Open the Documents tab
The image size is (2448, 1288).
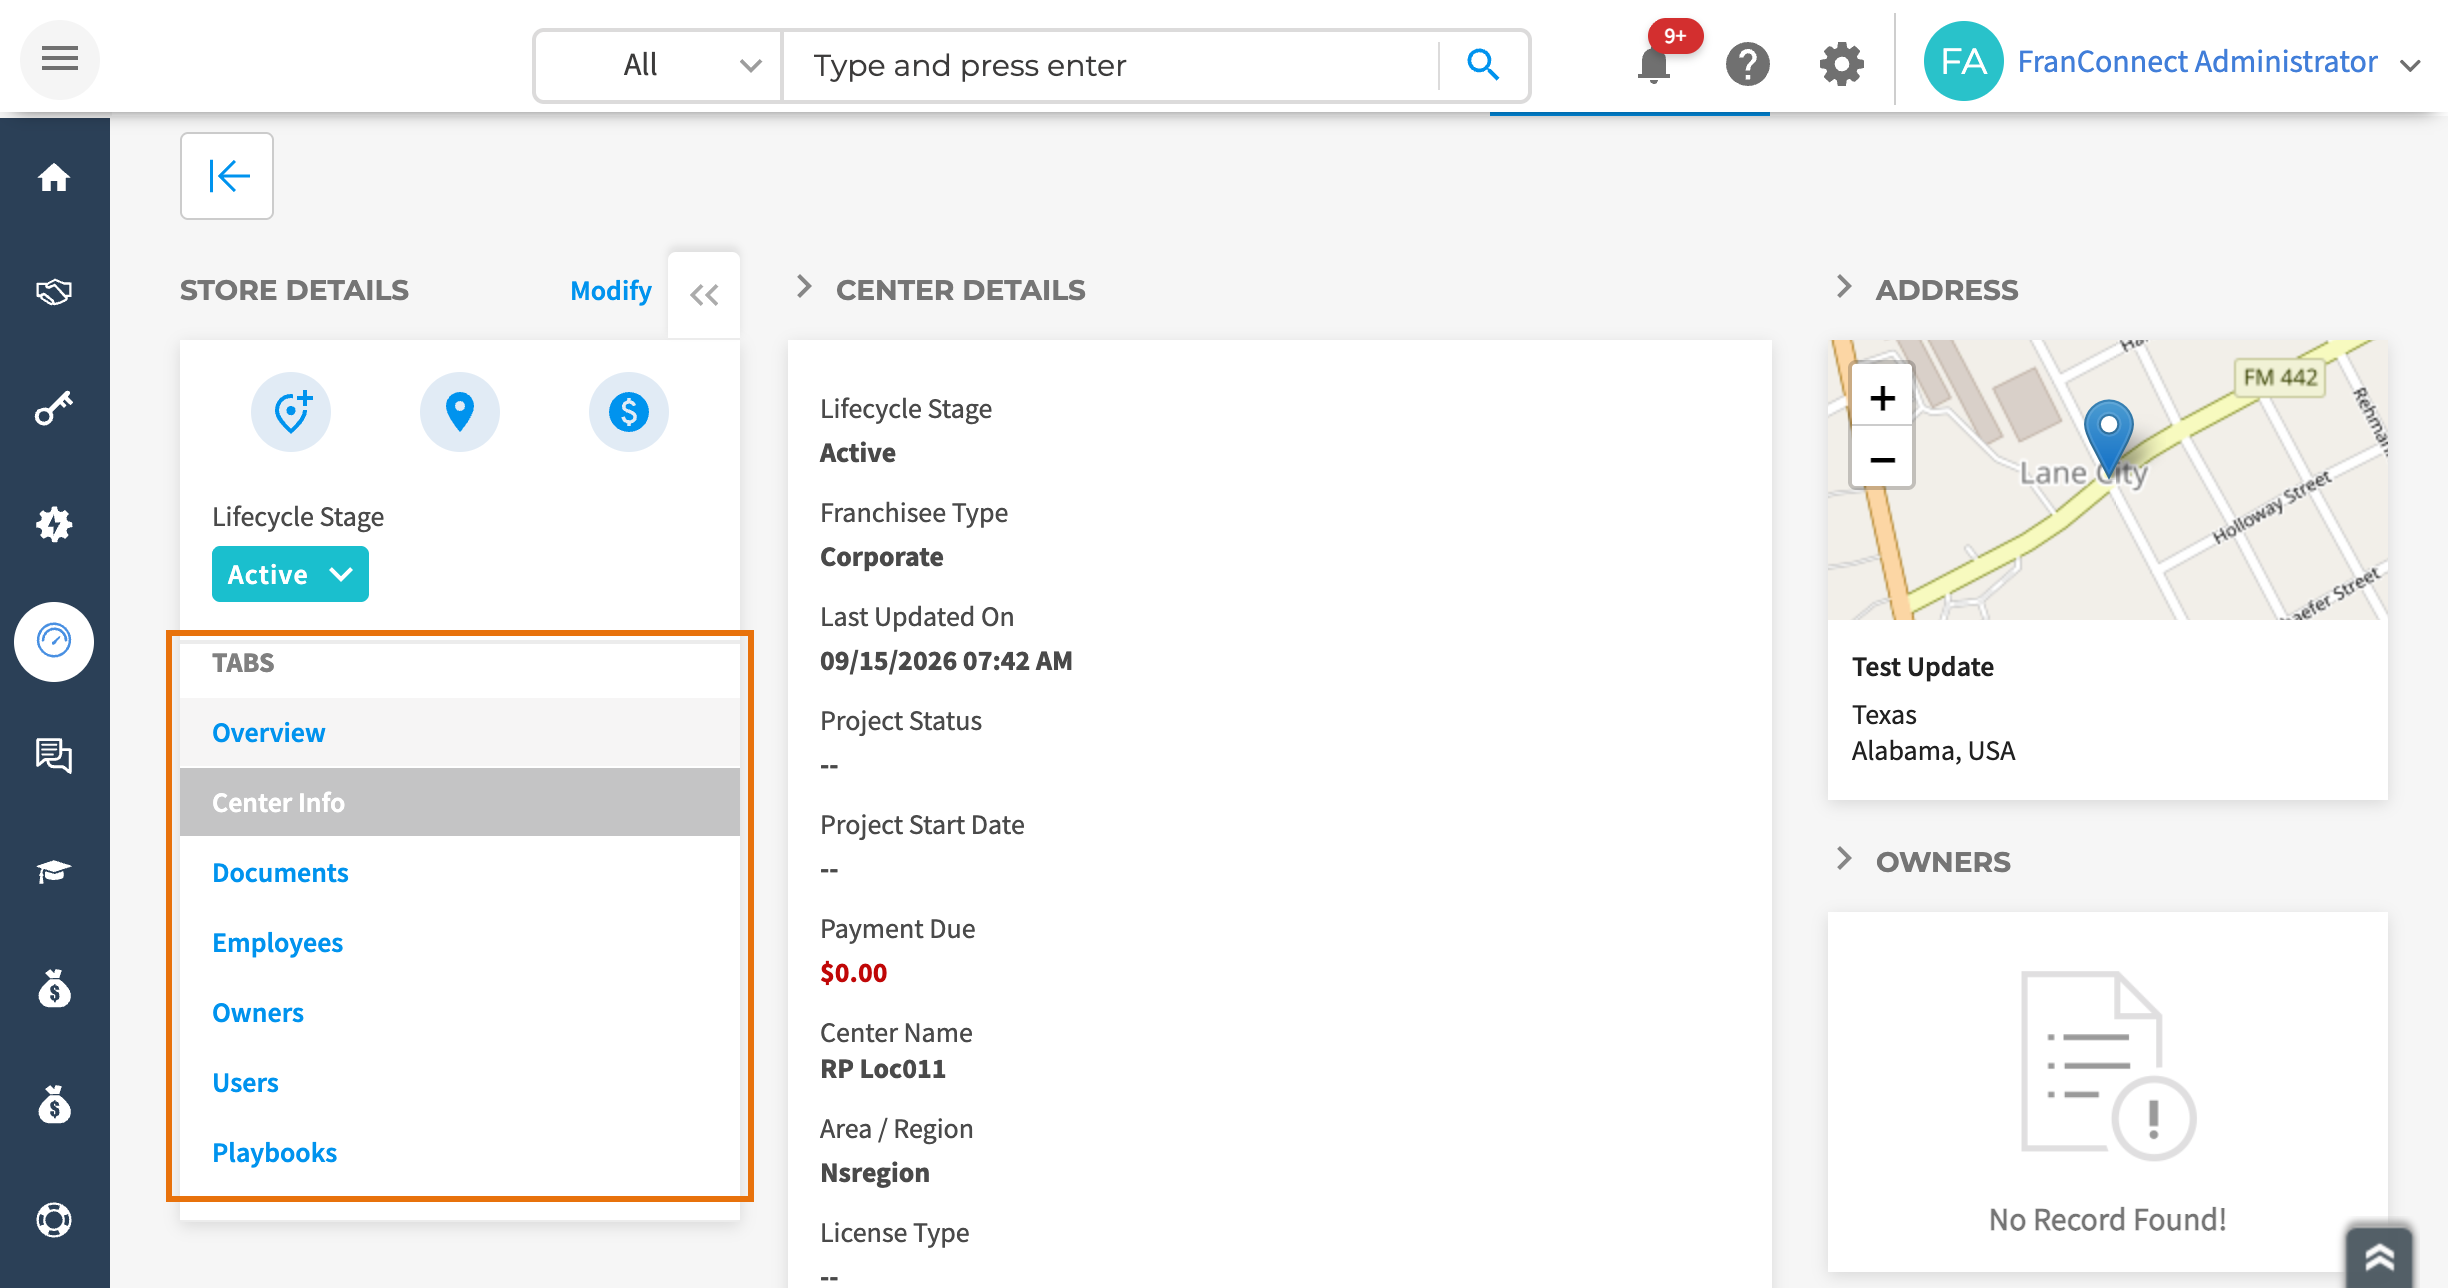(x=460, y=872)
